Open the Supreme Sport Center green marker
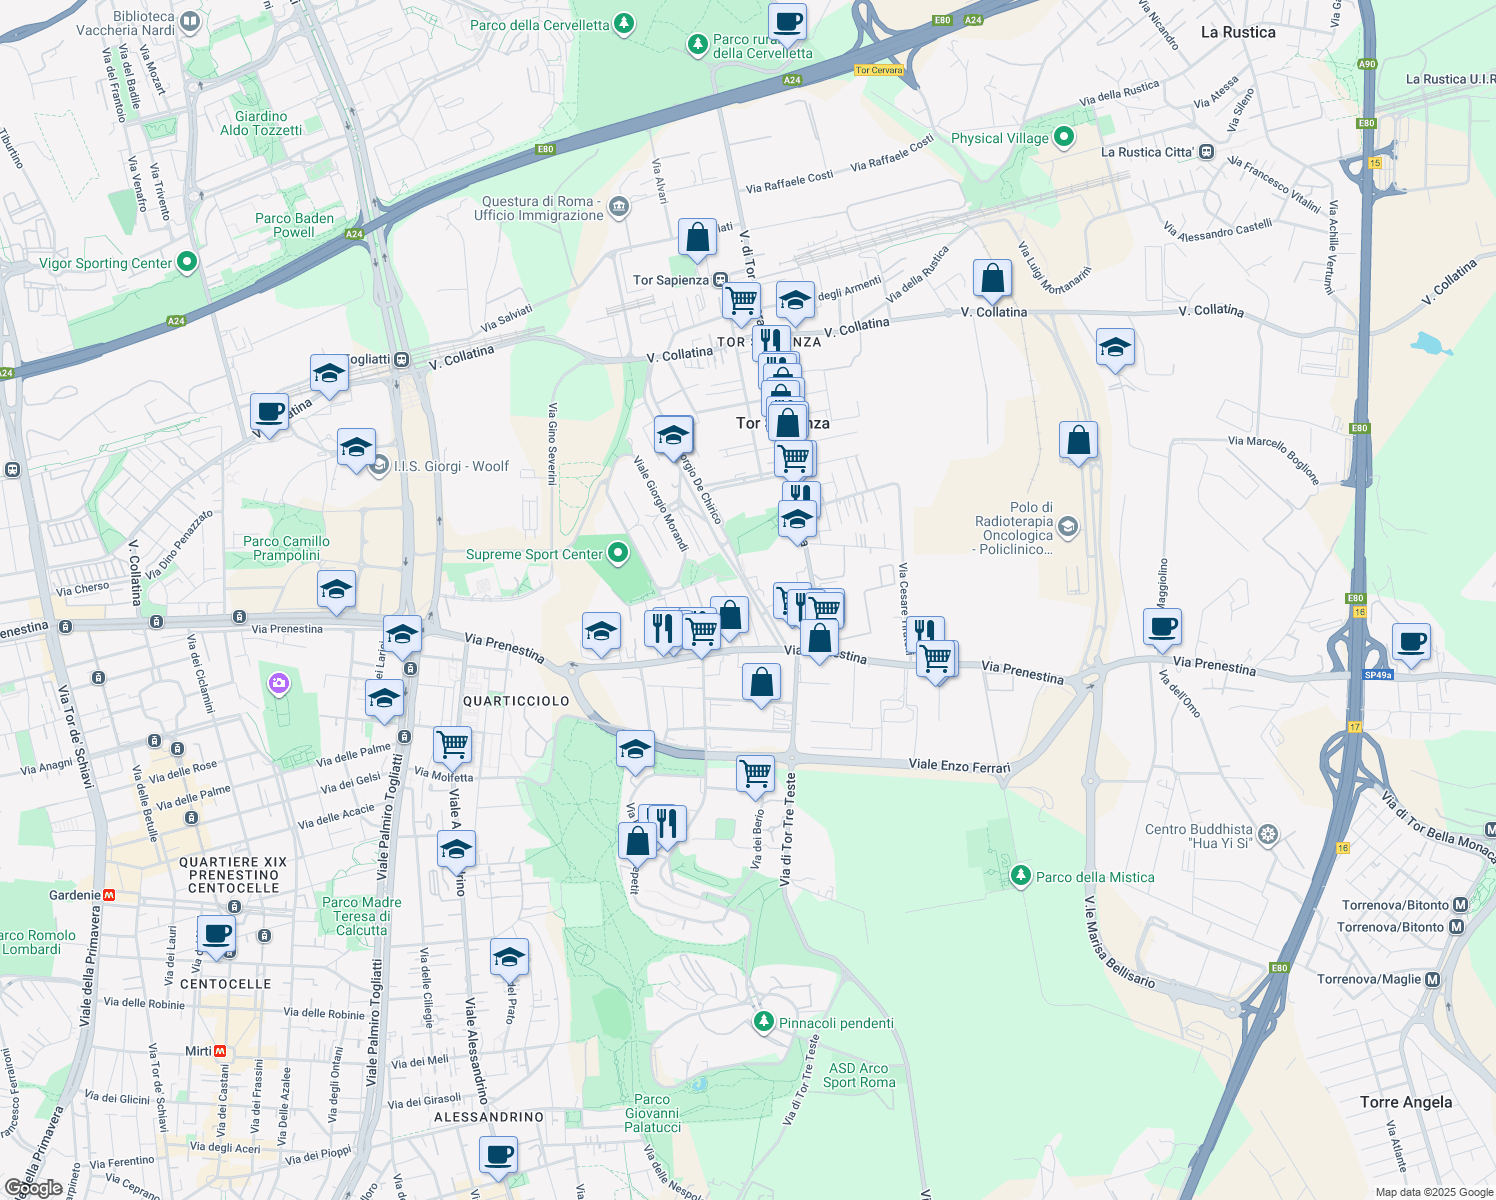1496x1200 pixels. tap(617, 552)
